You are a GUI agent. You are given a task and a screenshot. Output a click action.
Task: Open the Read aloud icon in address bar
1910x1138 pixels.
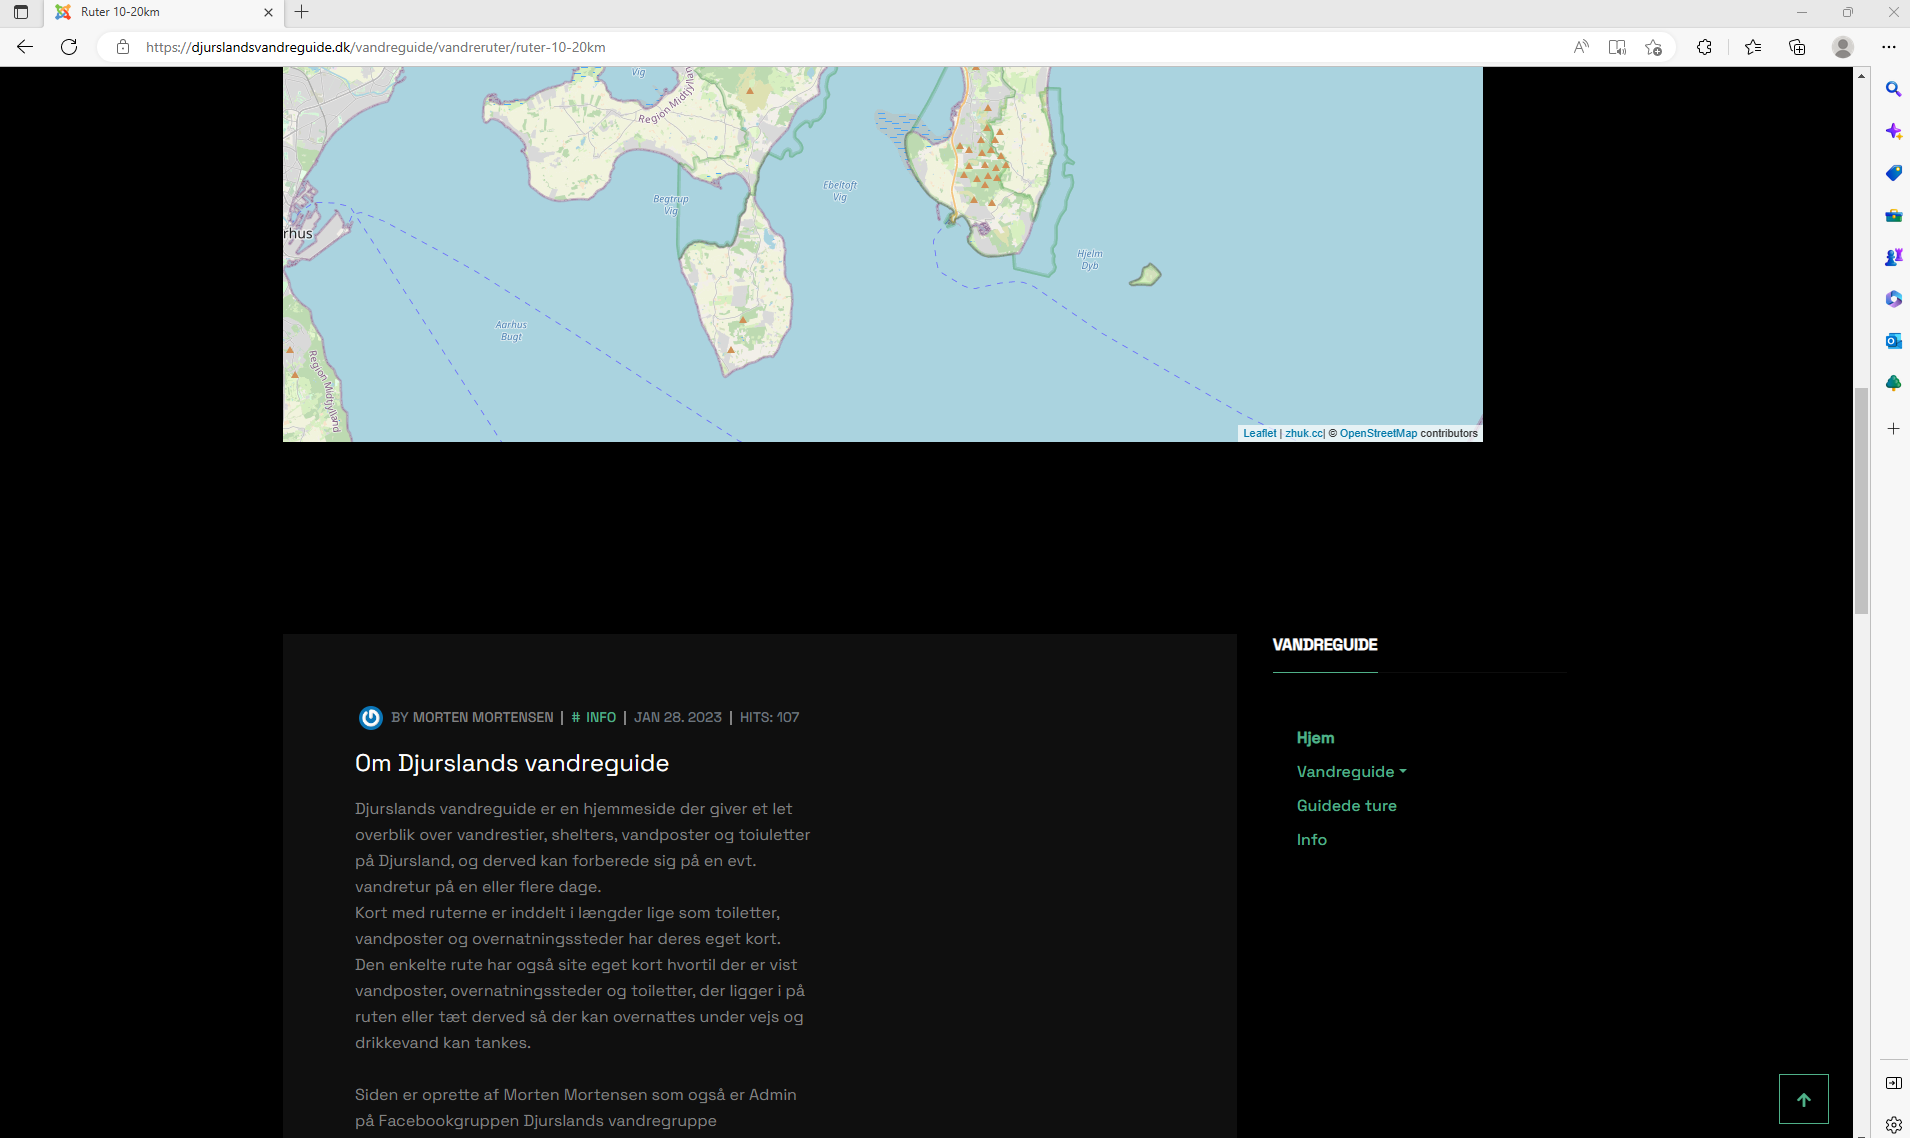pos(1581,47)
